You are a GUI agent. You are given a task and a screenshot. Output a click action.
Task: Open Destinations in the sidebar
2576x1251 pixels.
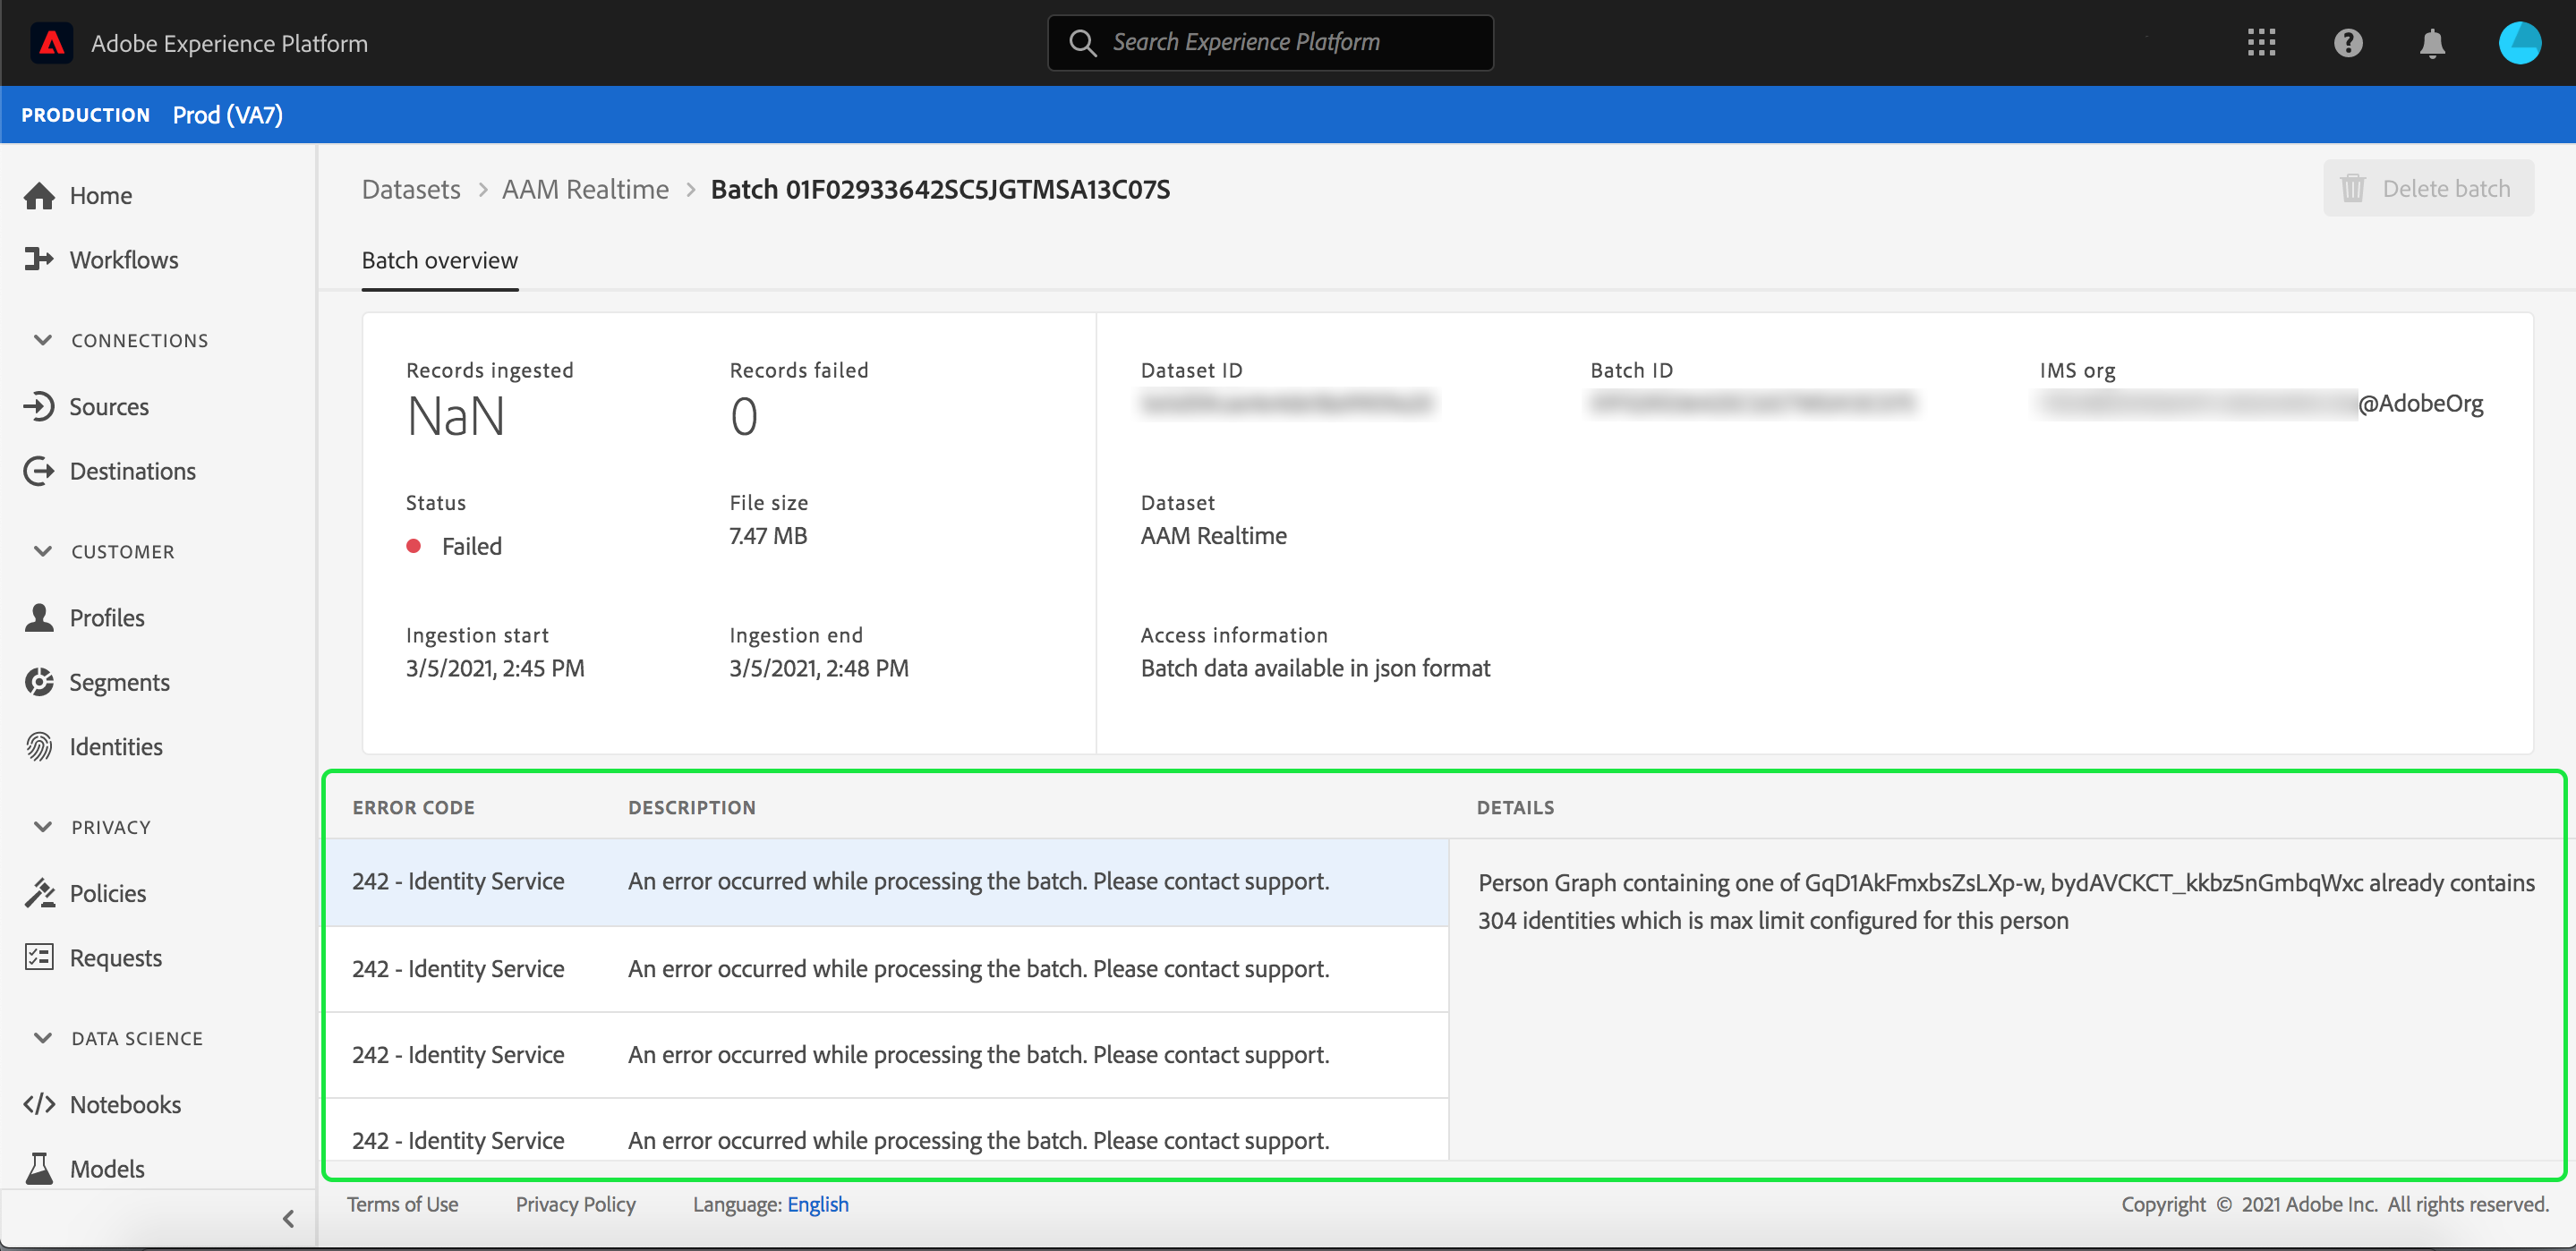[132, 471]
